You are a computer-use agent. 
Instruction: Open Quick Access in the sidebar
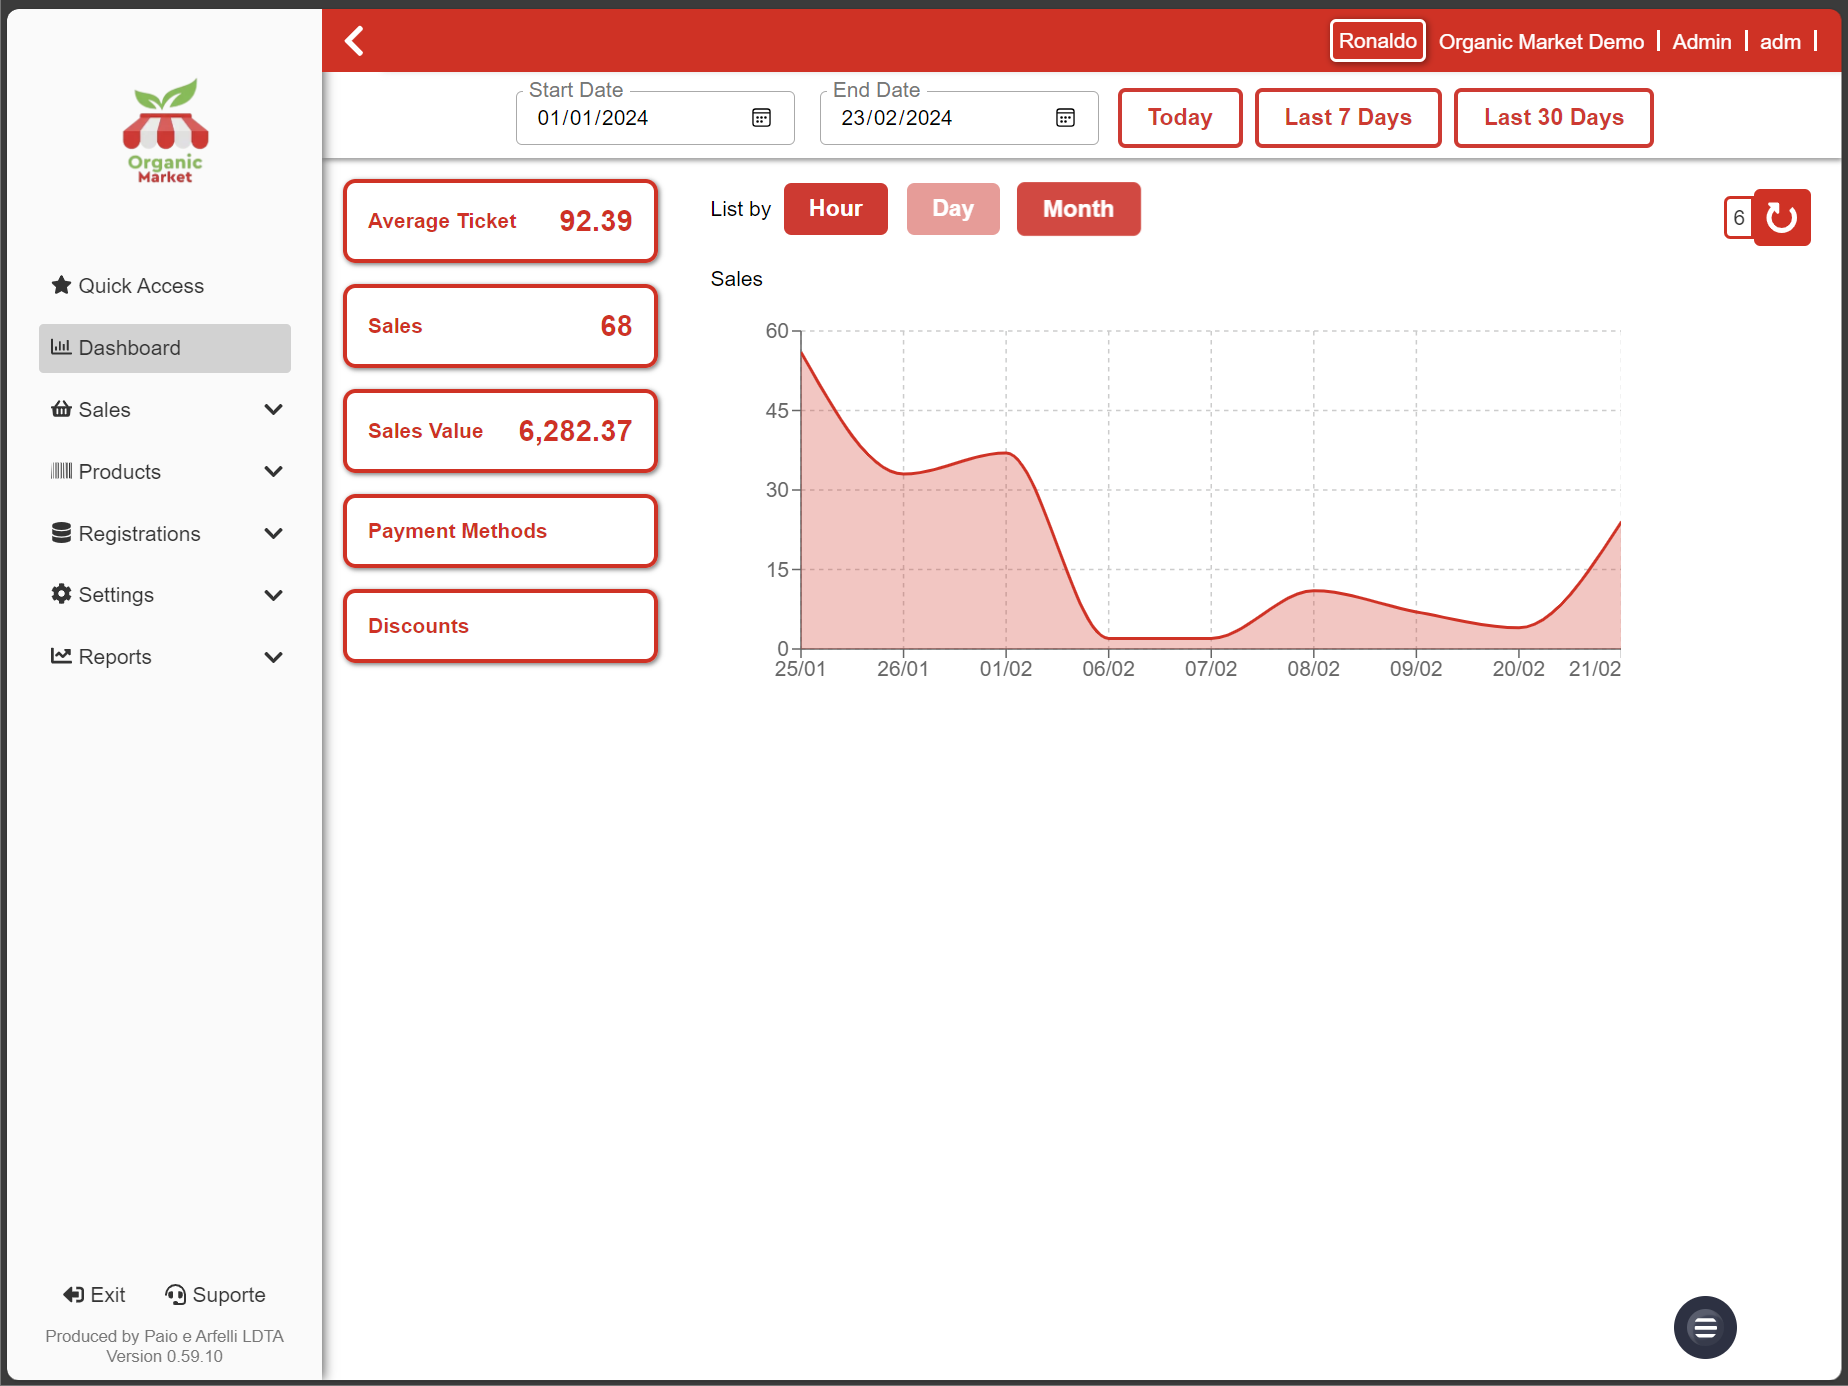pyautogui.click(x=165, y=286)
